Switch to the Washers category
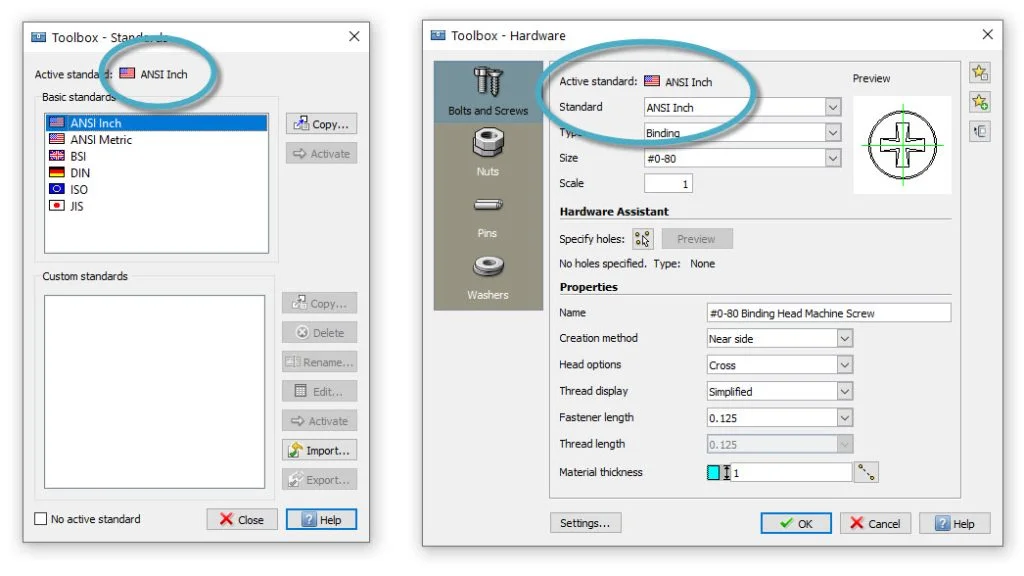 tap(488, 276)
